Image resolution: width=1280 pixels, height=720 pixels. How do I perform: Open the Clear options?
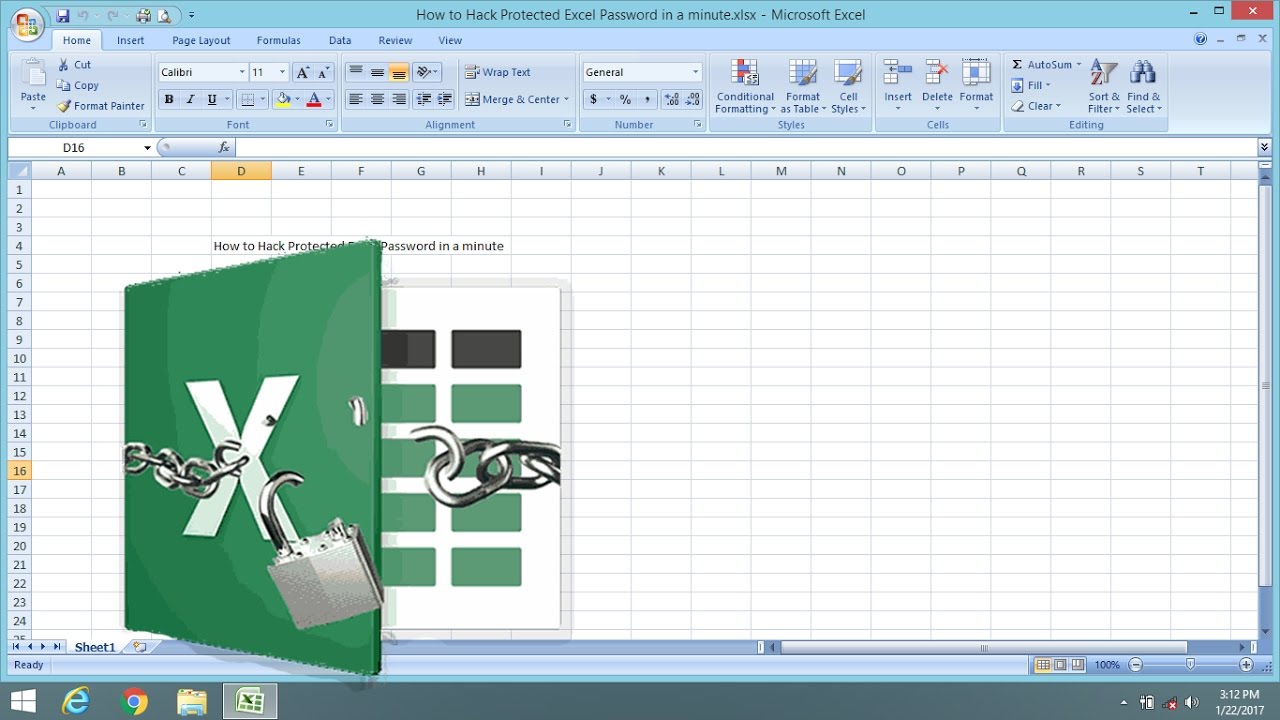pyautogui.click(x=1035, y=106)
